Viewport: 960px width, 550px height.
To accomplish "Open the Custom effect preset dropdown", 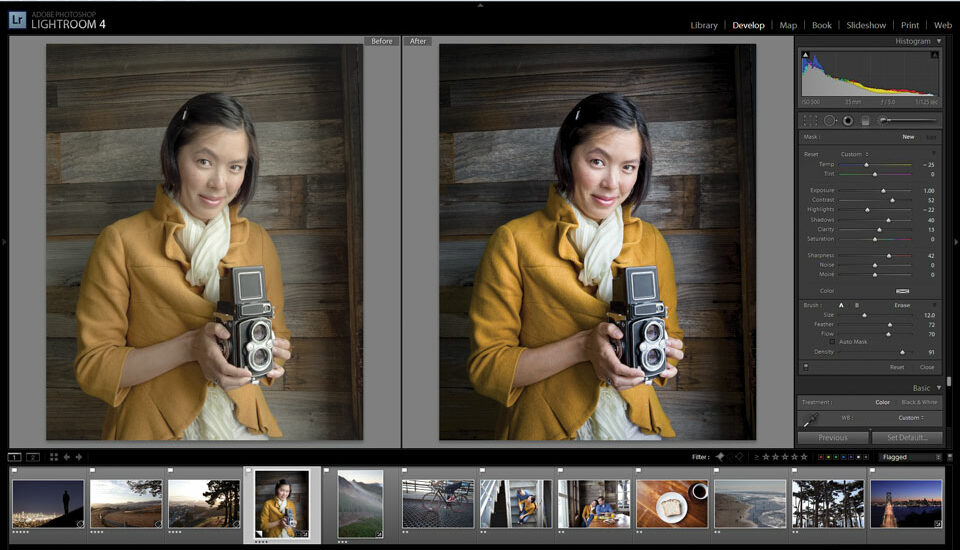I will coord(853,154).
